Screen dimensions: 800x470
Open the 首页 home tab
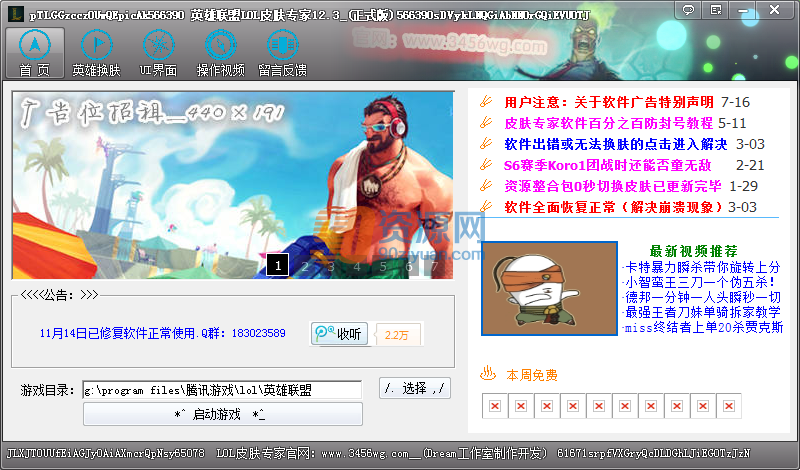tap(35, 53)
